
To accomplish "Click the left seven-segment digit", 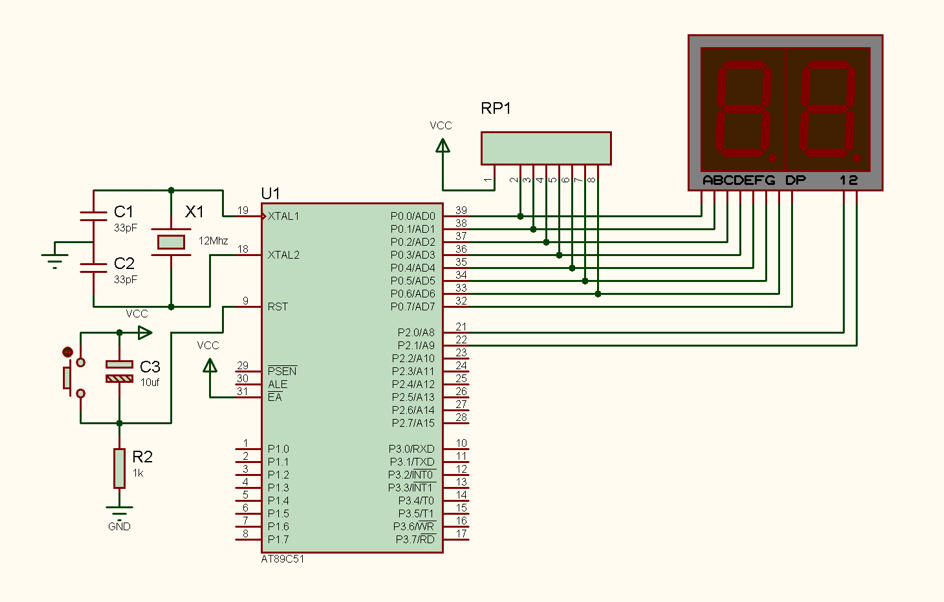I will pyautogui.click(x=743, y=110).
